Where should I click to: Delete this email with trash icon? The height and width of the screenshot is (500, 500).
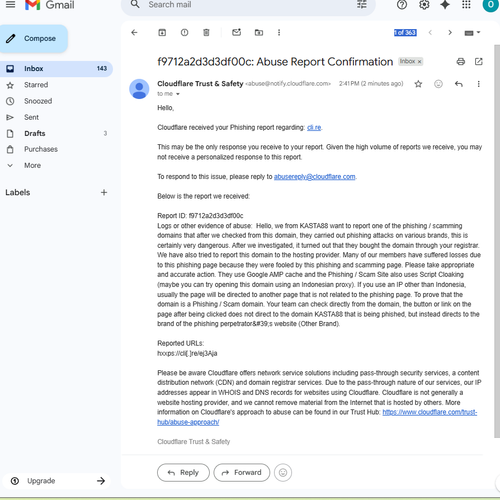pyautogui.click(x=206, y=32)
